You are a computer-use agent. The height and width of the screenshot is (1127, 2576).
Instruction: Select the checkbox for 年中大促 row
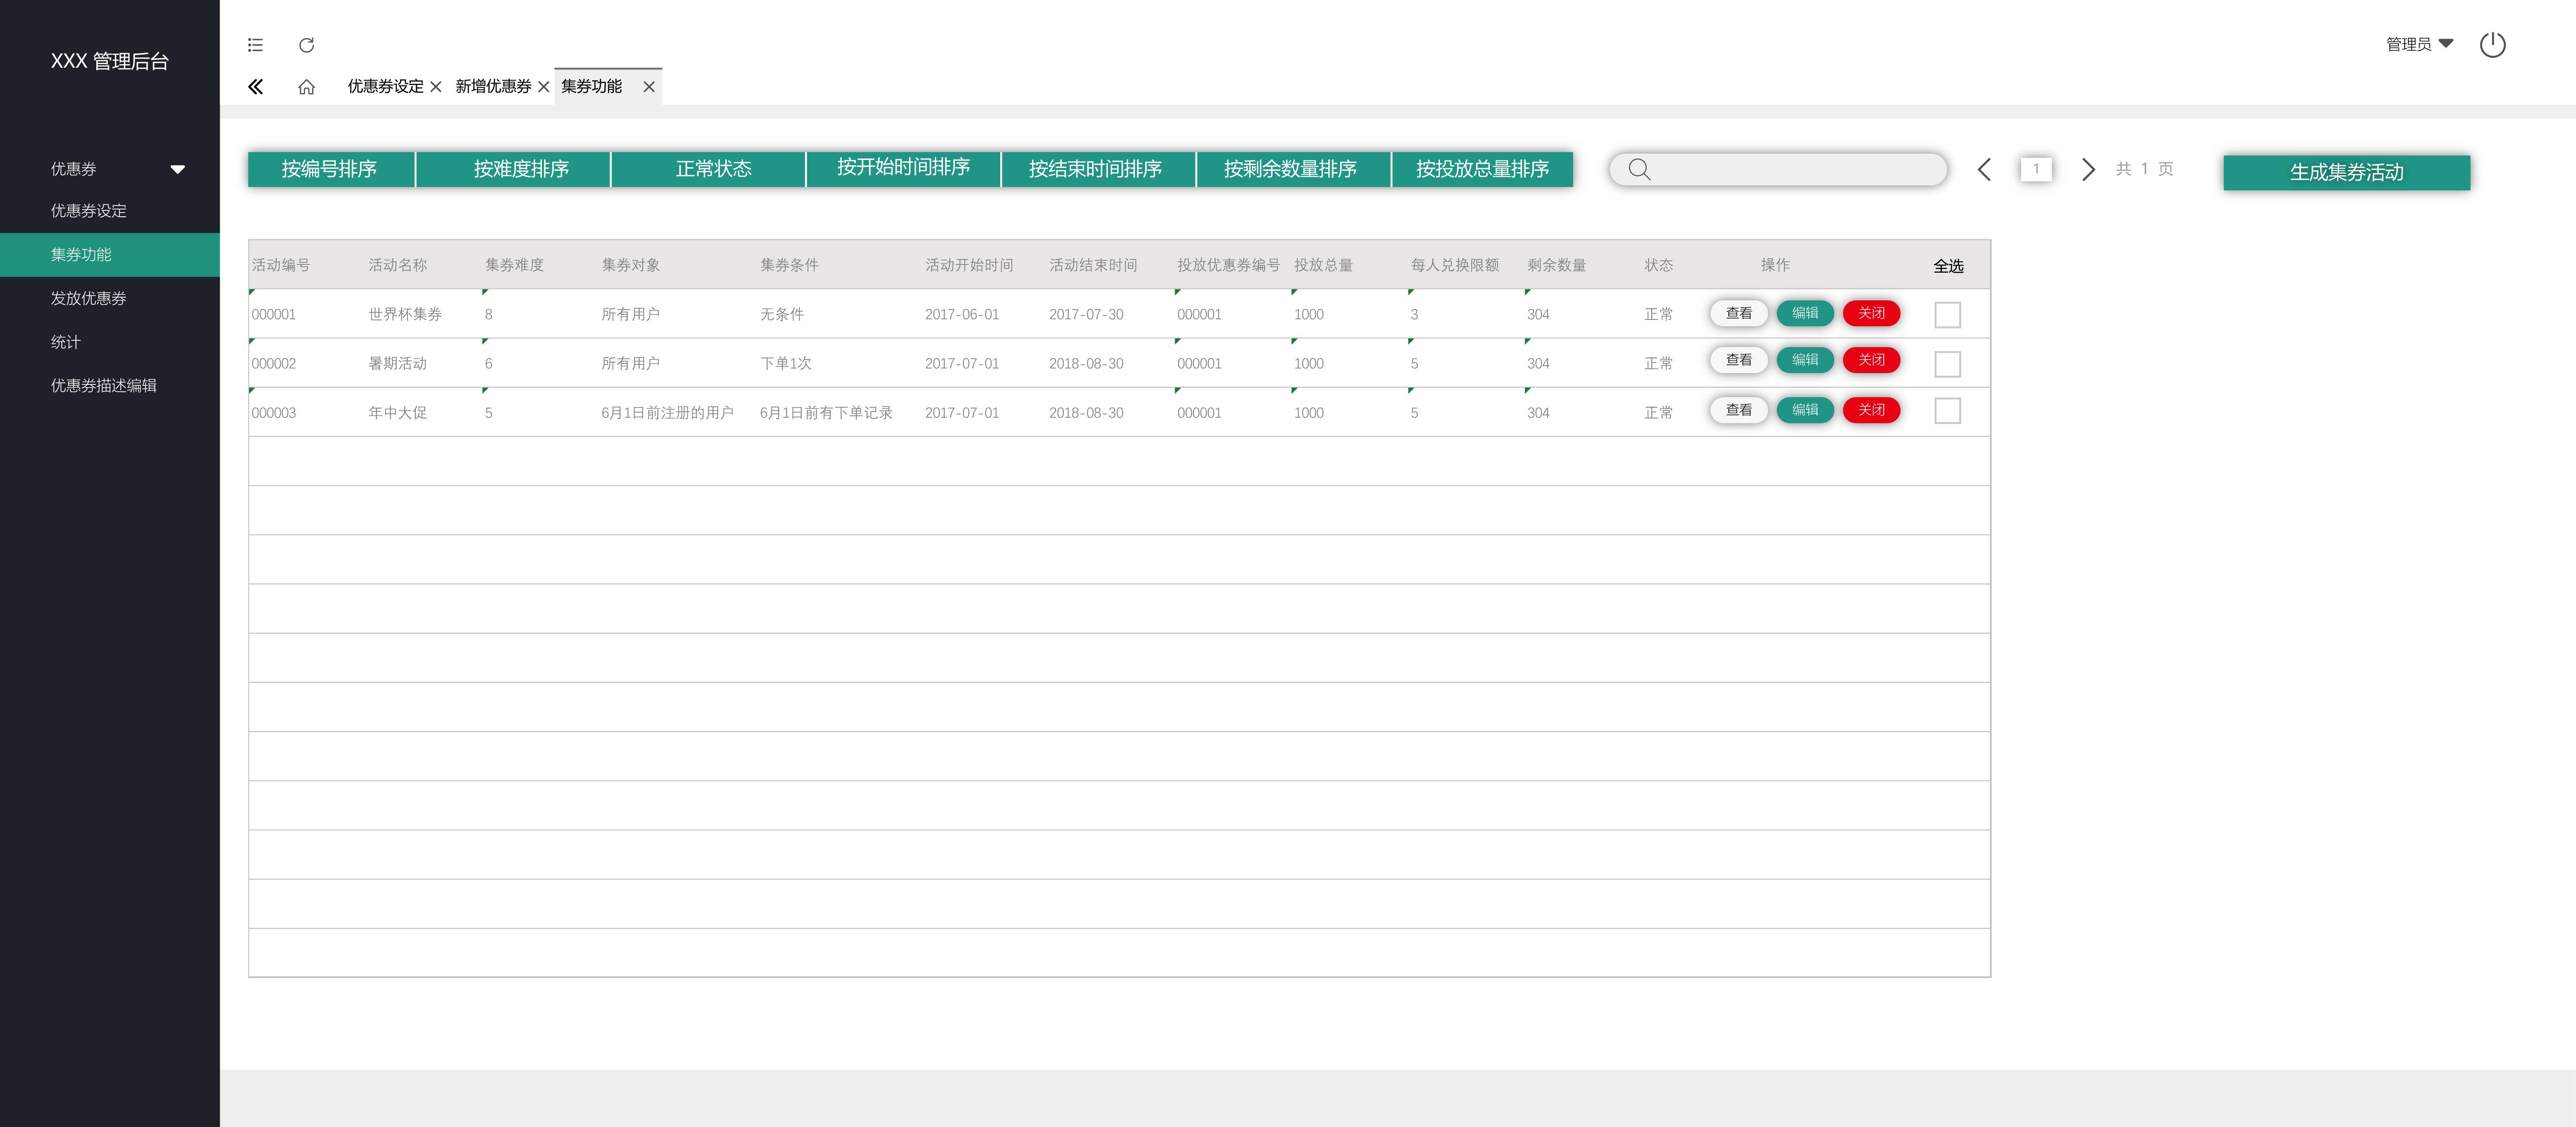[x=1947, y=411]
